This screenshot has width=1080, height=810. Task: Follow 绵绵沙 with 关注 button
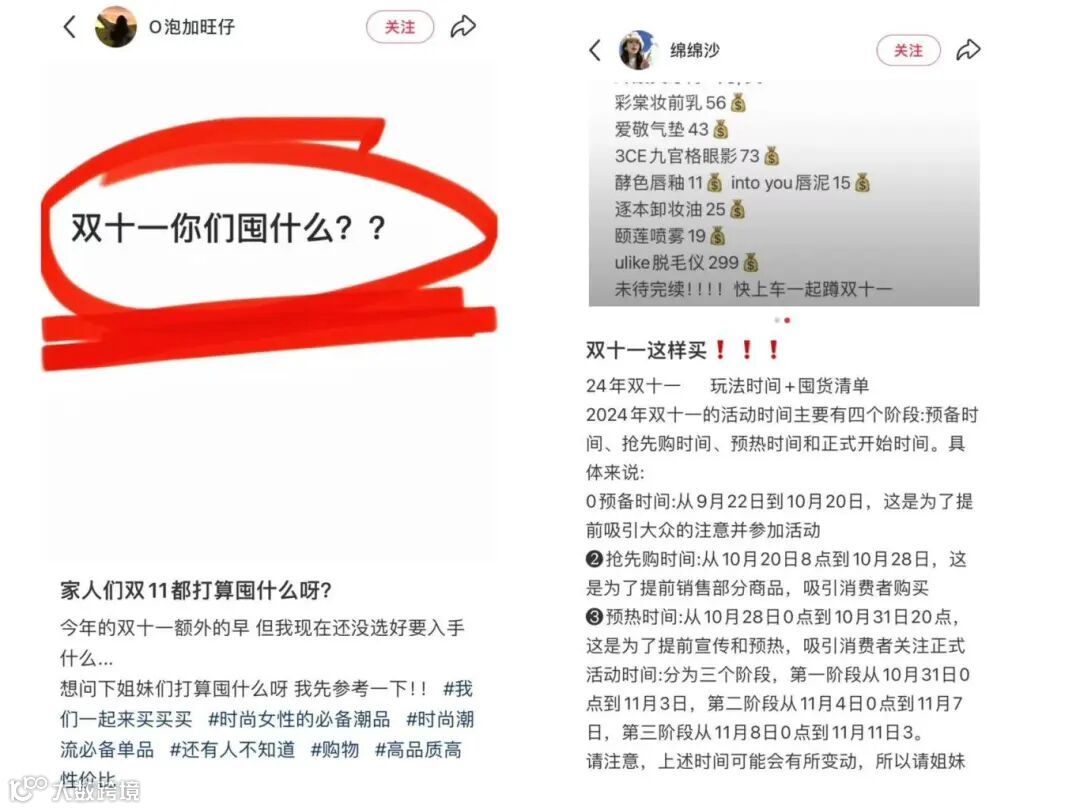(908, 50)
